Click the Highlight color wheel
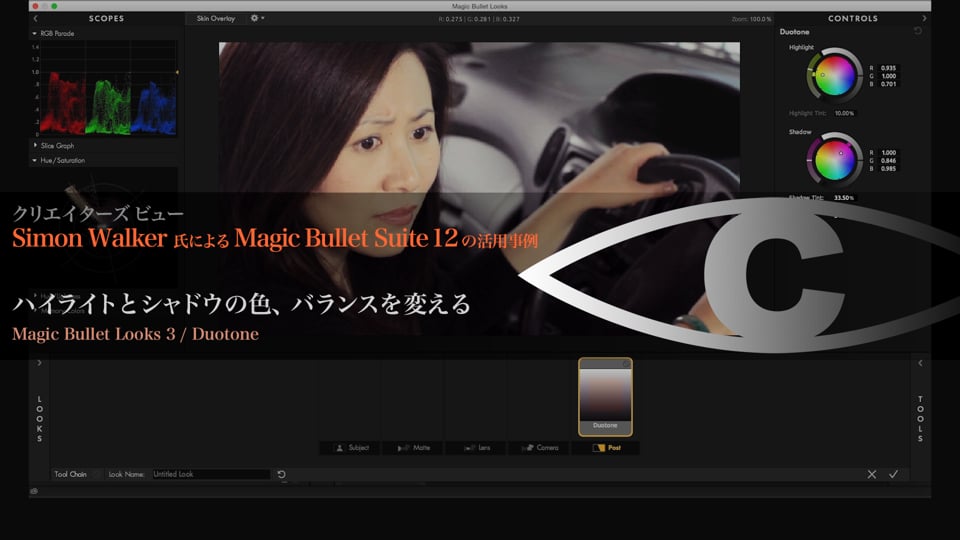 coord(834,75)
